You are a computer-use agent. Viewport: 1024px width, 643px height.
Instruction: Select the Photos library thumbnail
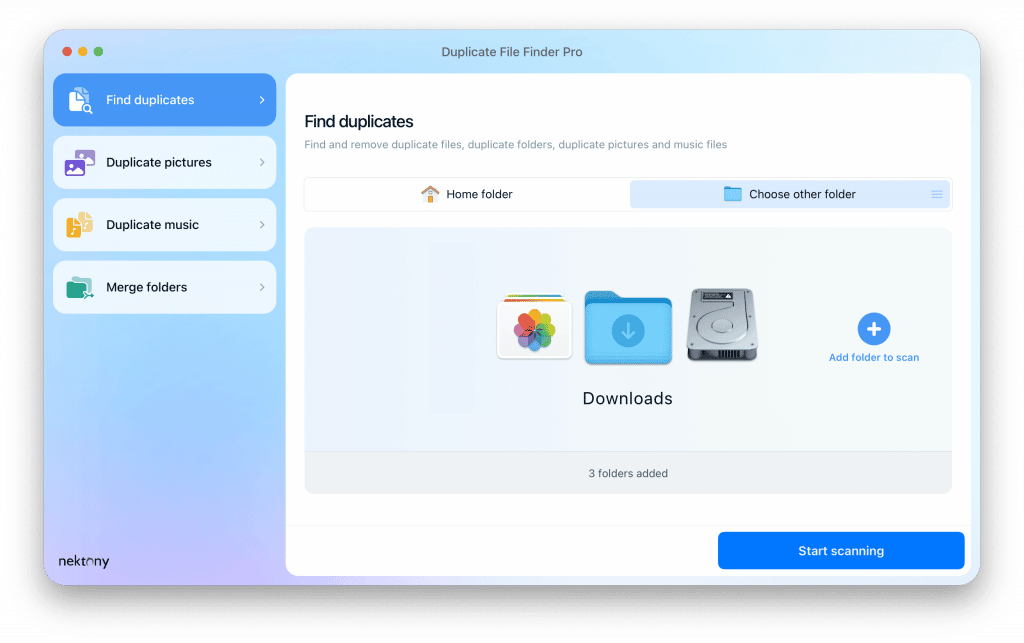coord(534,327)
